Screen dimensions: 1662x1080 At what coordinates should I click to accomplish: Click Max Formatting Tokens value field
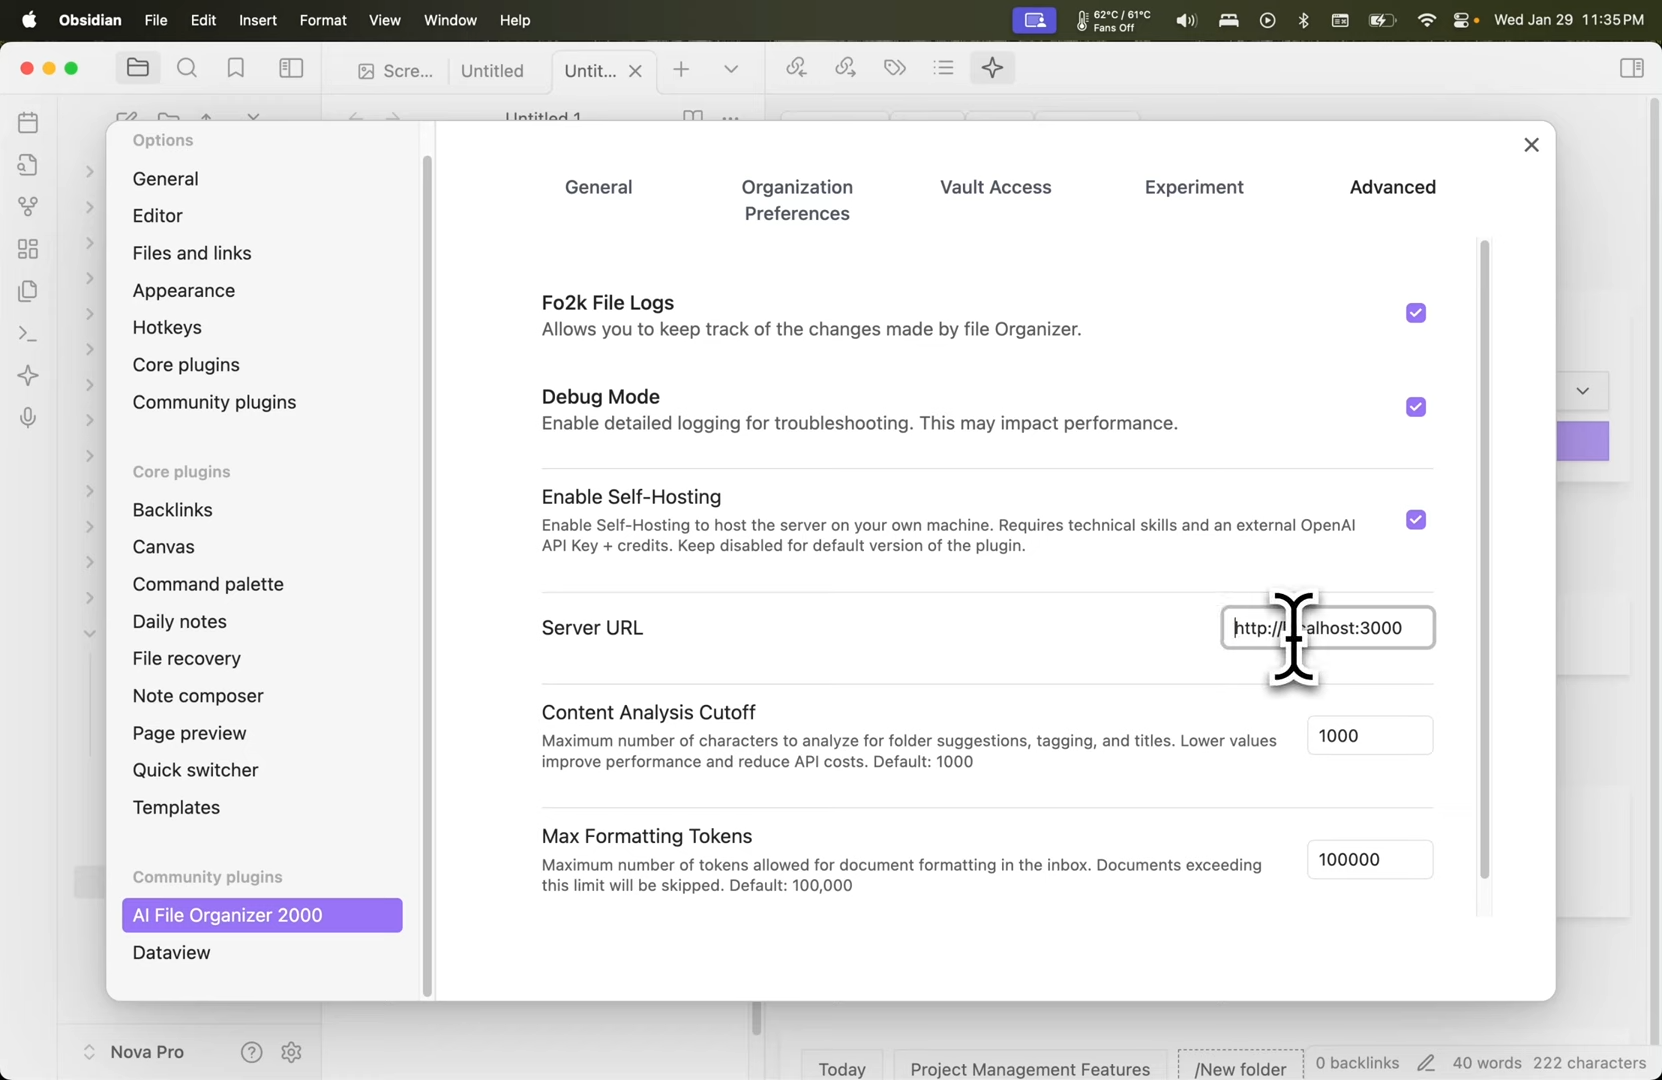click(x=1370, y=860)
